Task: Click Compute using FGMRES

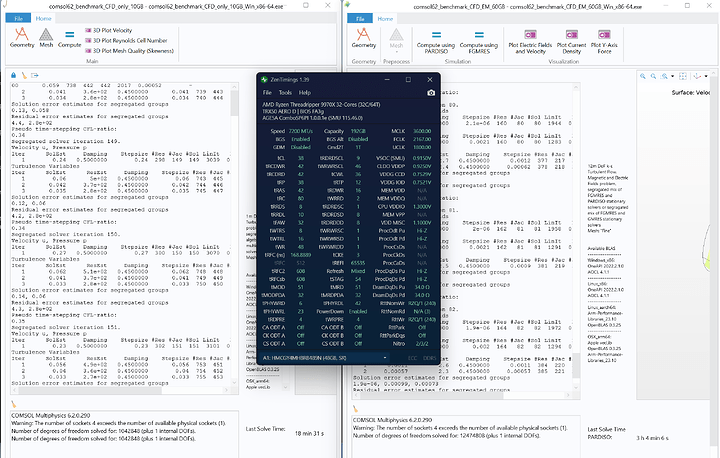Action: click(478, 41)
